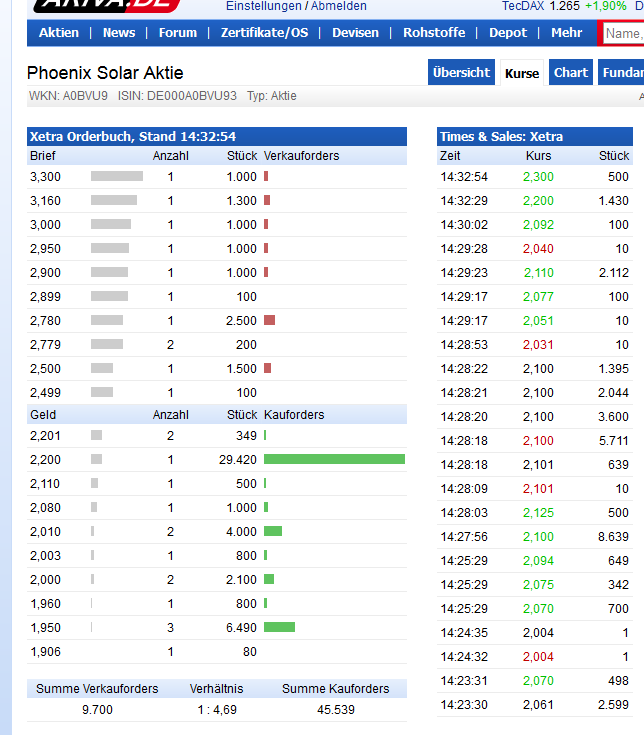Navigate to Rohstoffe
The image size is (644, 735).
click(434, 33)
